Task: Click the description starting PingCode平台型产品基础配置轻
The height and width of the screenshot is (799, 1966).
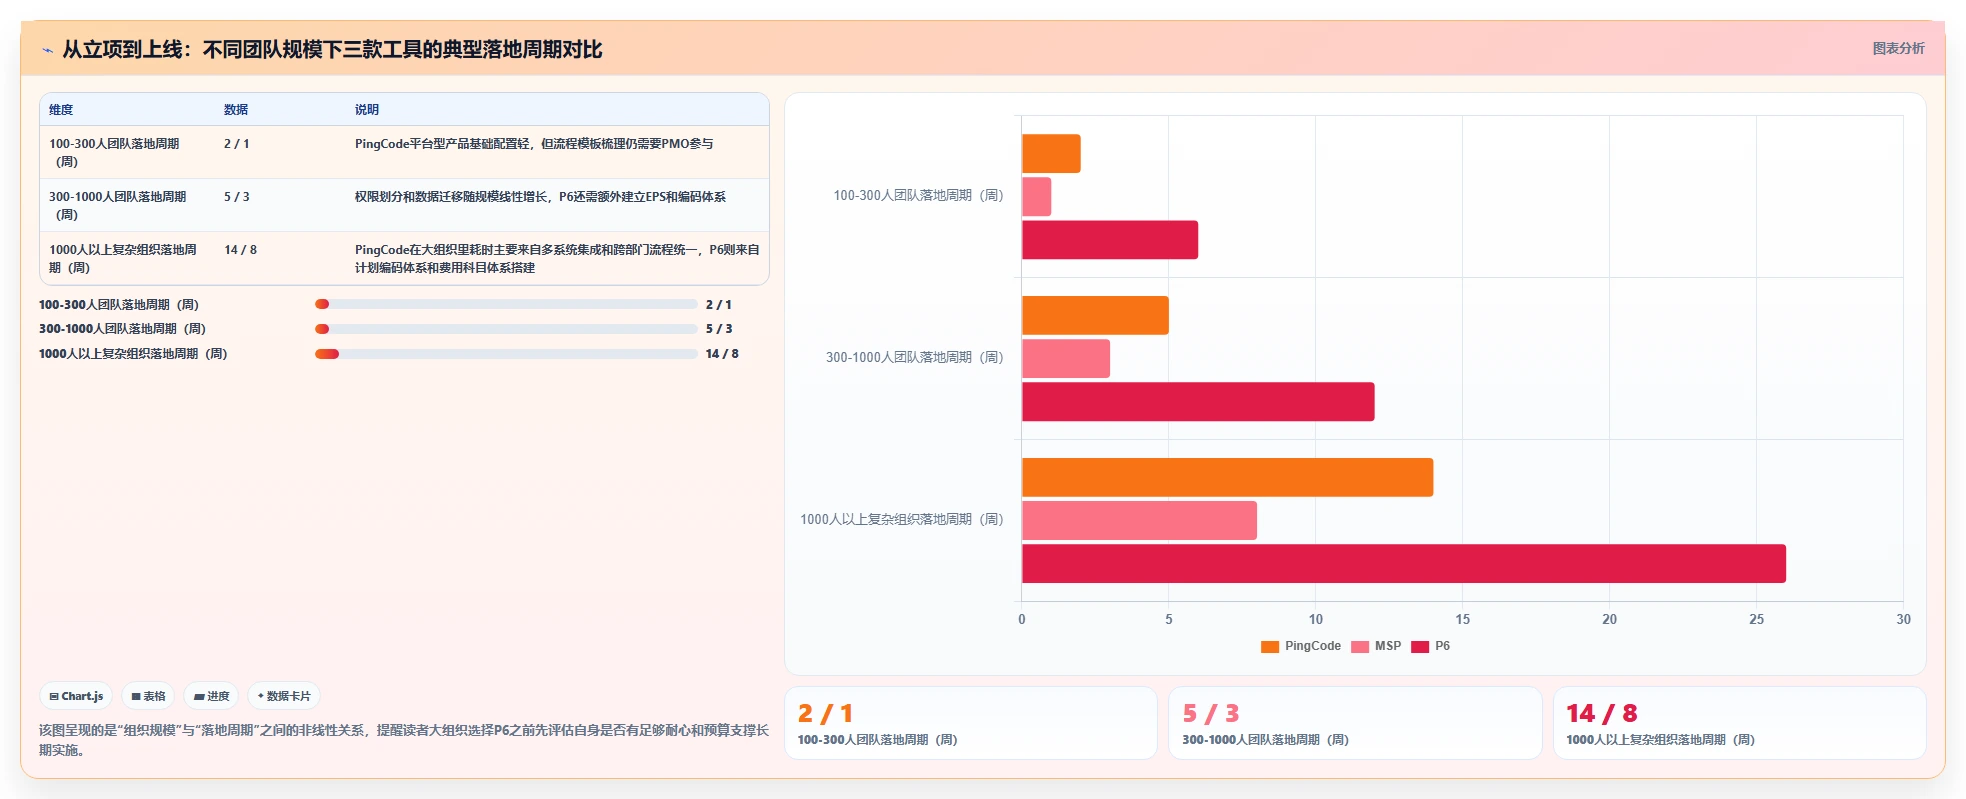Action: (534, 144)
